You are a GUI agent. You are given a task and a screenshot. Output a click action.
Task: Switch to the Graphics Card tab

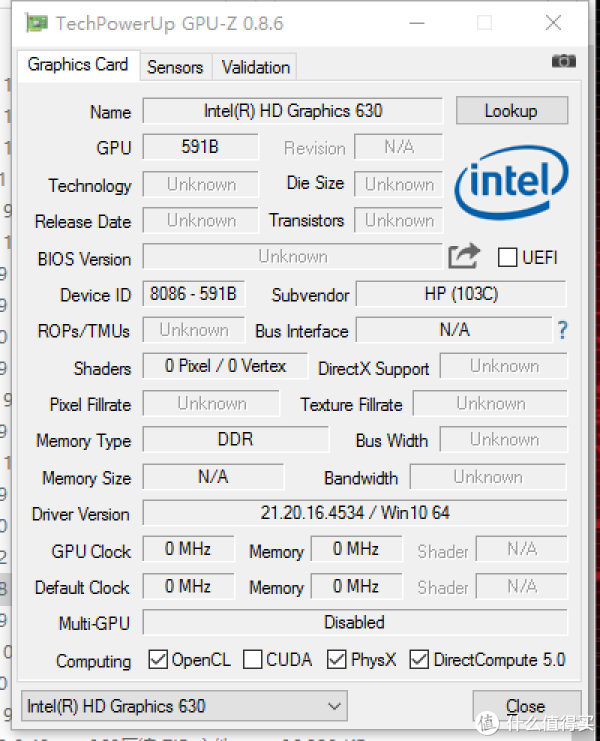(x=78, y=65)
